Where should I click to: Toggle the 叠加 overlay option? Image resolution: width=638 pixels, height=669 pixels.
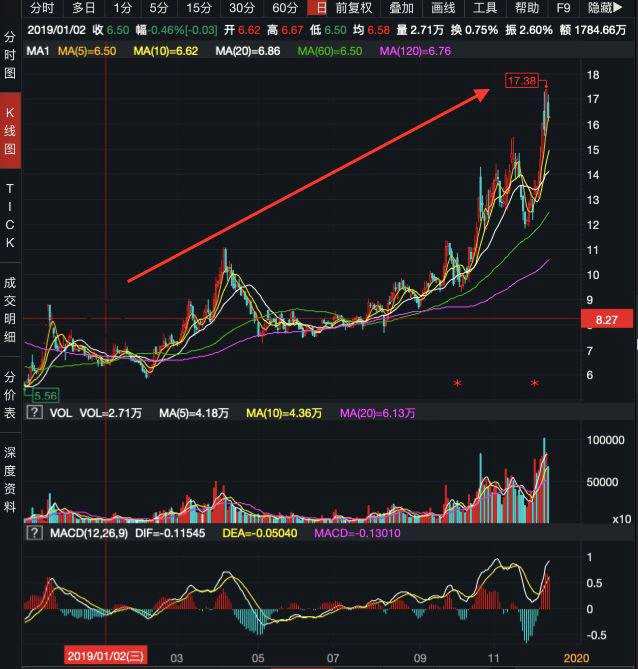[401, 8]
